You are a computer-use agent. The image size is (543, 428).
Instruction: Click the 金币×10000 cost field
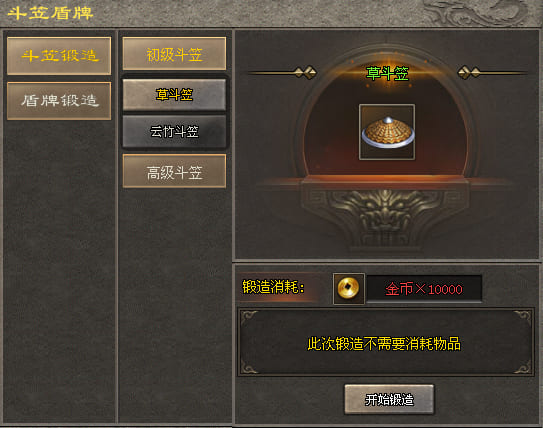coord(424,289)
